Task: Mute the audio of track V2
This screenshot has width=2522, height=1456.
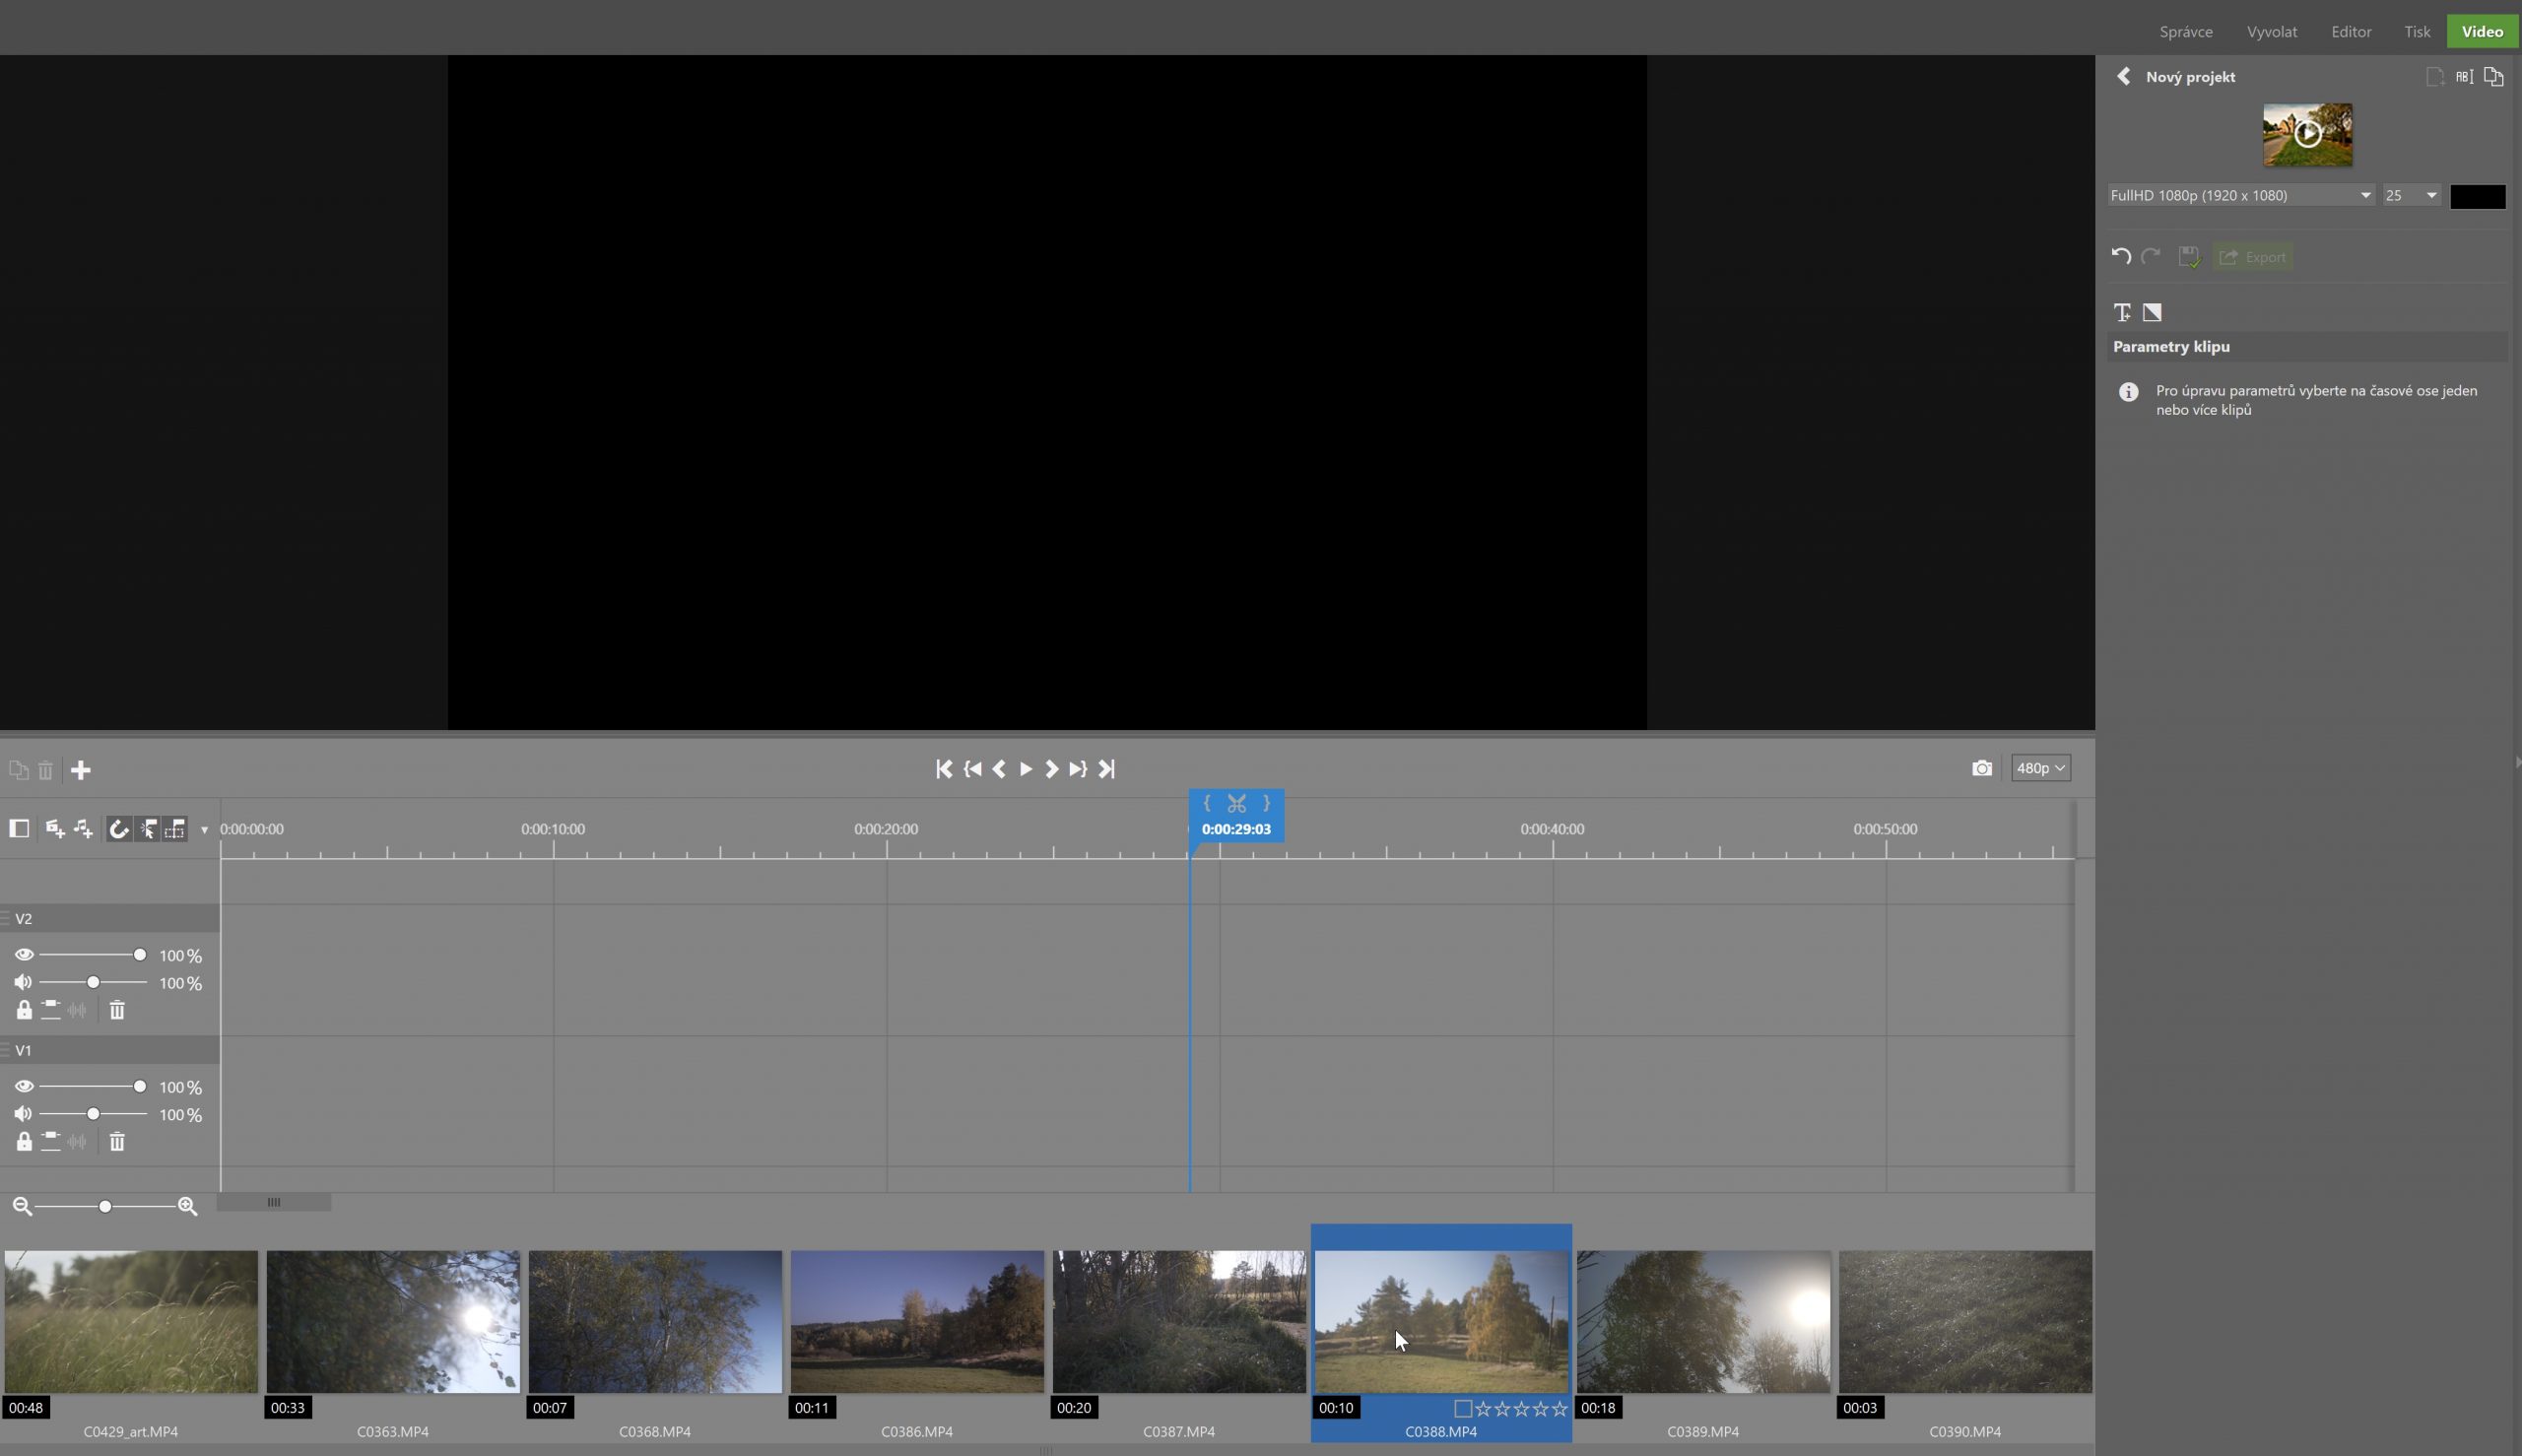Action: (23, 983)
